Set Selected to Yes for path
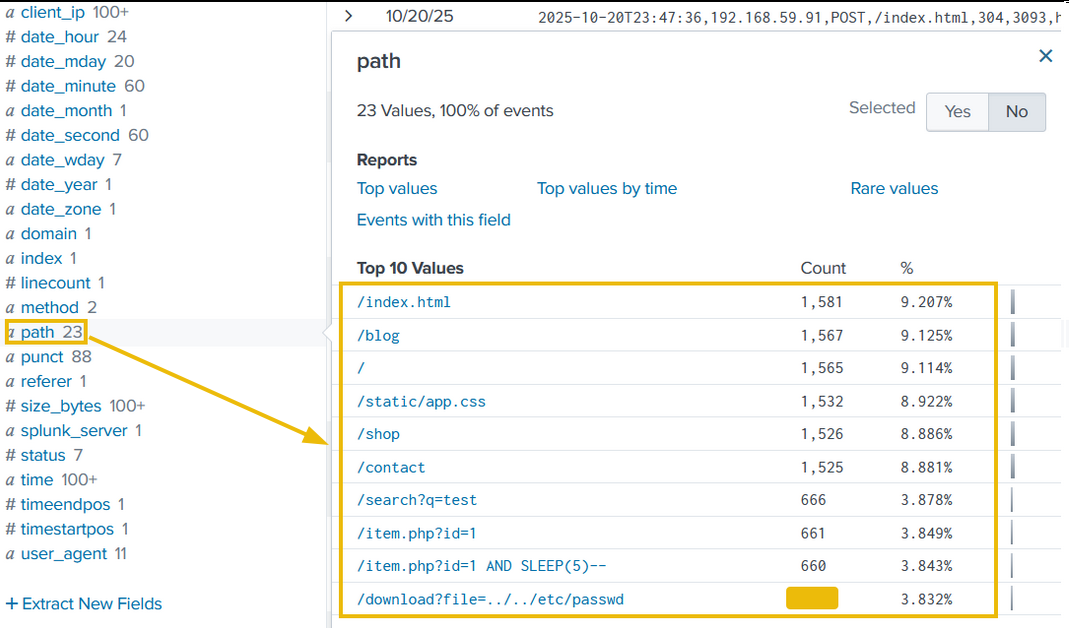Viewport: 1069px width, 628px height. tap(957, 112)
